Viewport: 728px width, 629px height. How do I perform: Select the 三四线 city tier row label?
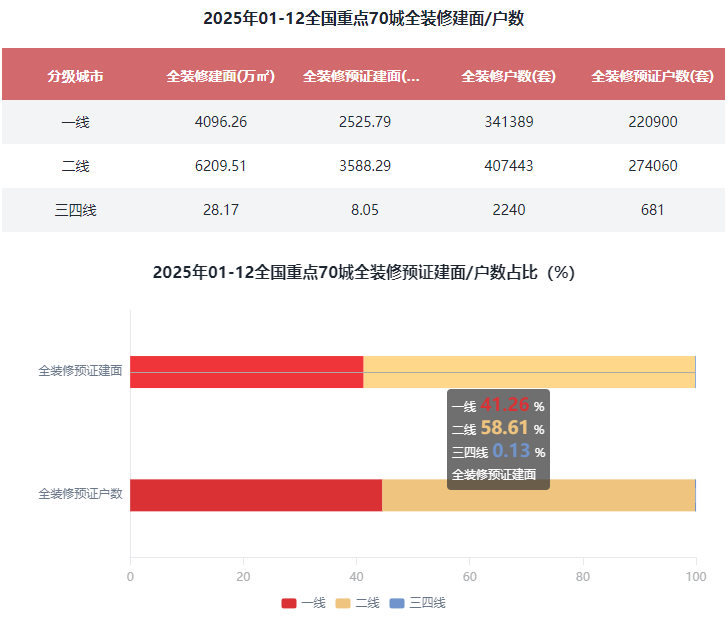tap(75, 210)
